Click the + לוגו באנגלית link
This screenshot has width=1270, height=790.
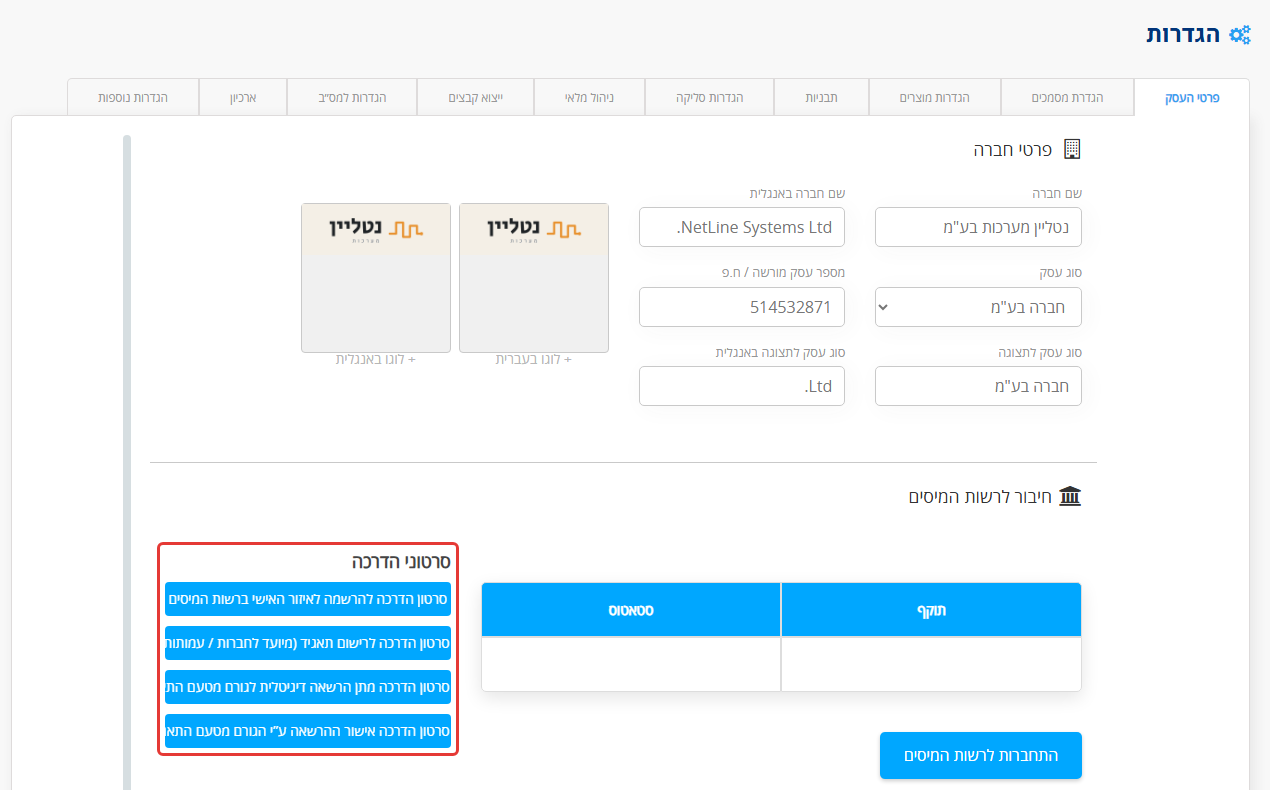pos(376,359)
